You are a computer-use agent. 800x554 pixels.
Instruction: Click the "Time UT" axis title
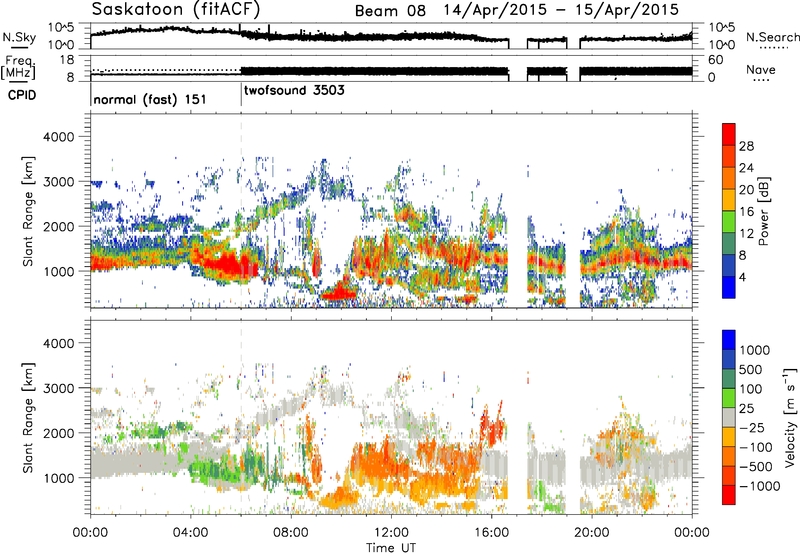[391, 548]
